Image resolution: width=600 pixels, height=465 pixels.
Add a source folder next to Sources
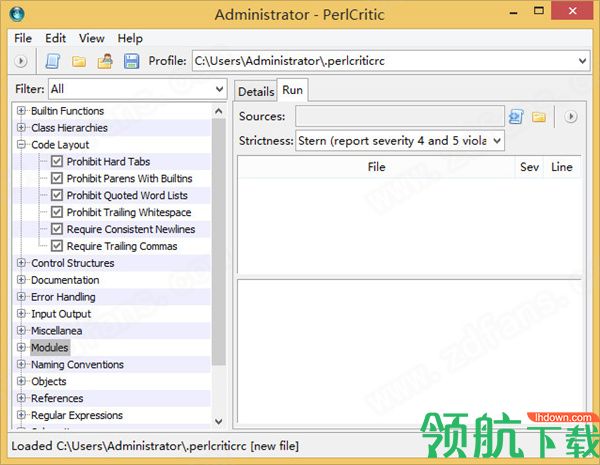point(539,116)
